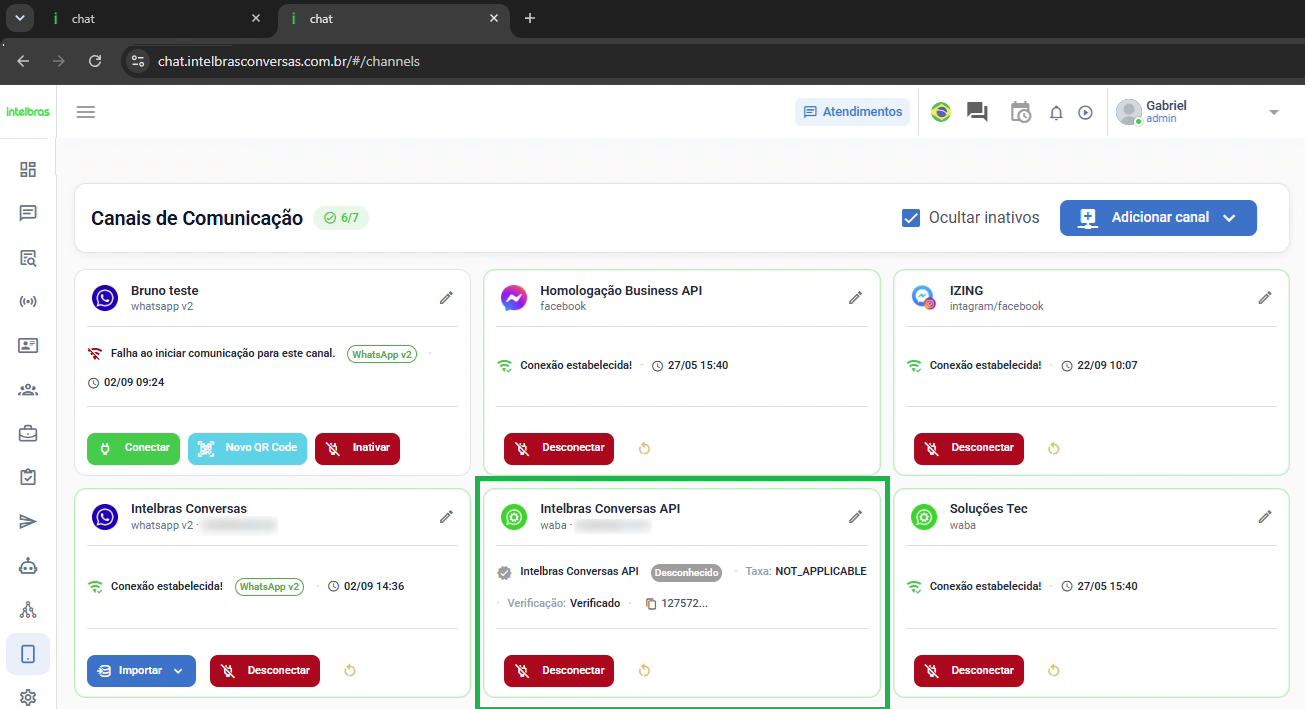
Task: Disconnect the Intelbras Conversas channel
Action: click(265, 670)
